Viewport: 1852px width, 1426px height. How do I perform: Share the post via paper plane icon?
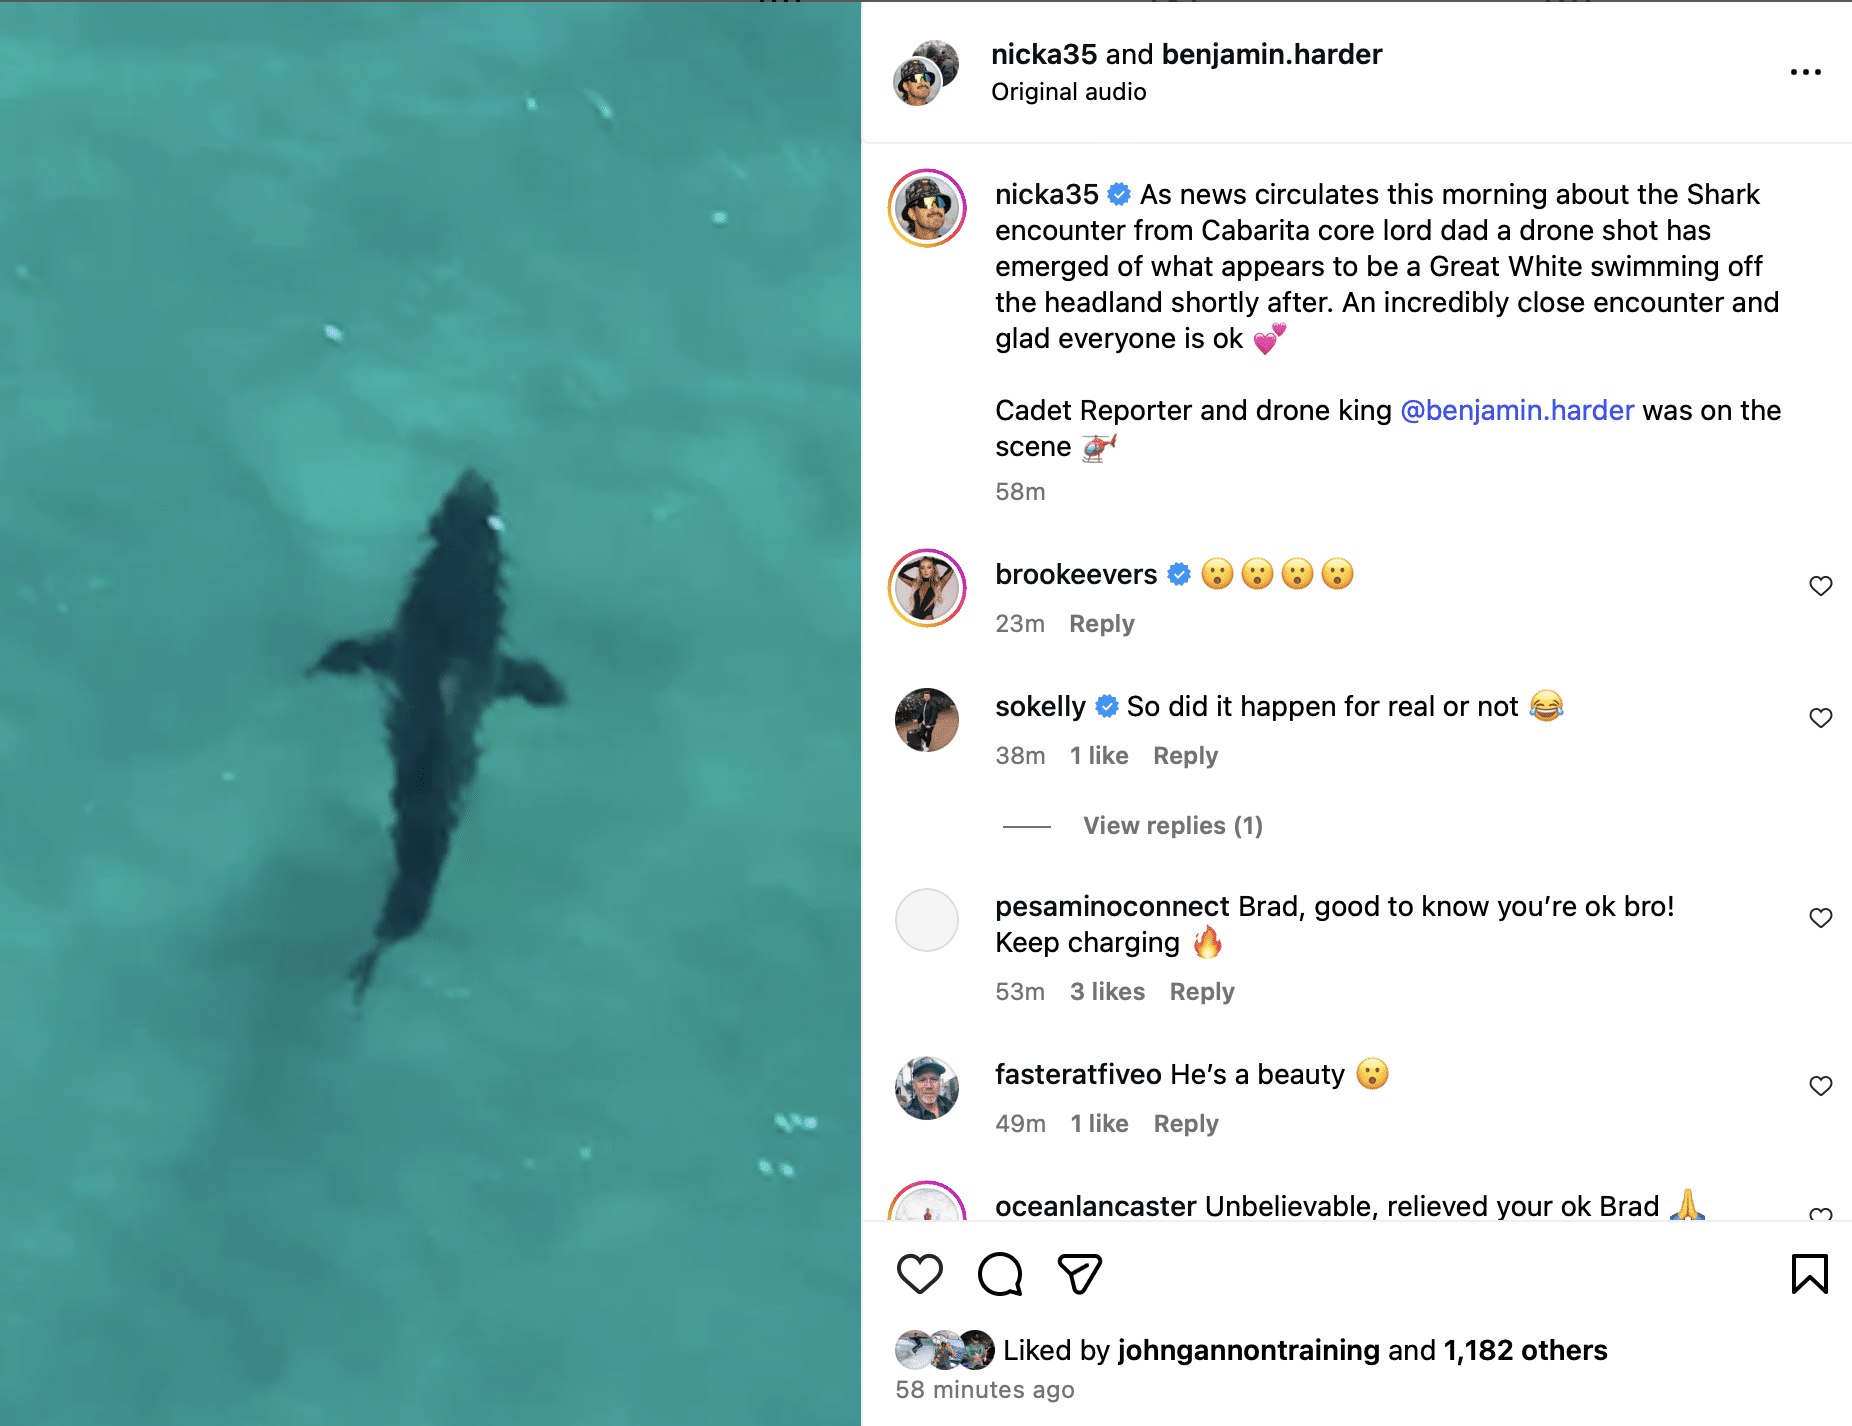pos(1079,1274)
